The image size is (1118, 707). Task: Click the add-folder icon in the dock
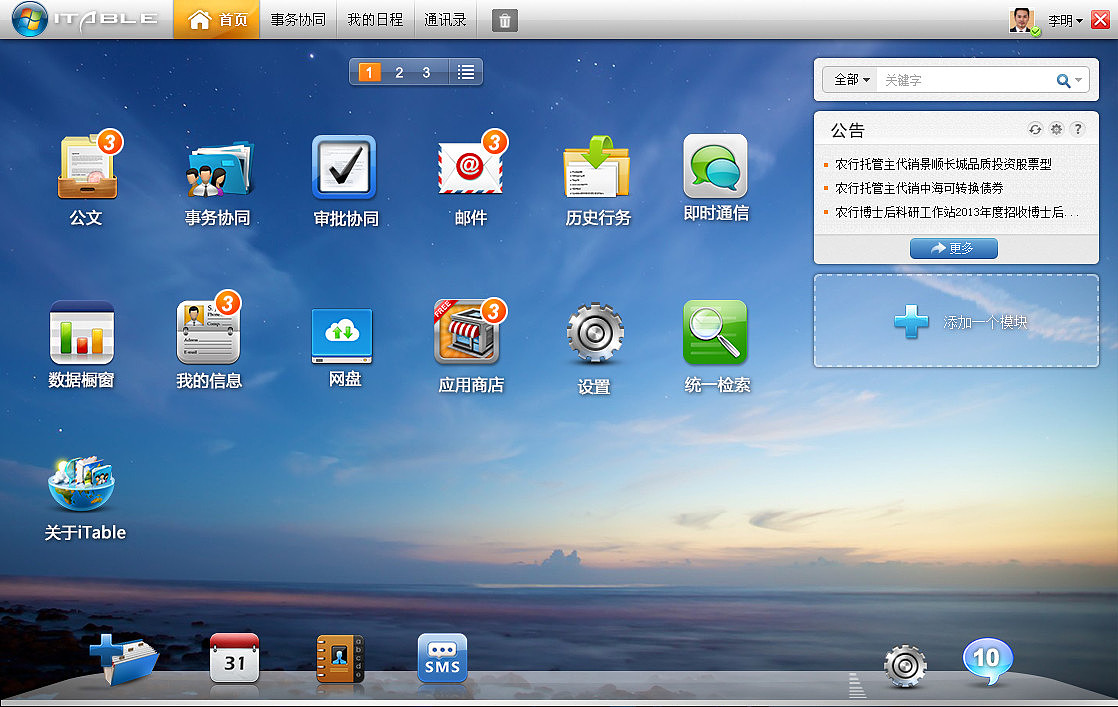123,659
